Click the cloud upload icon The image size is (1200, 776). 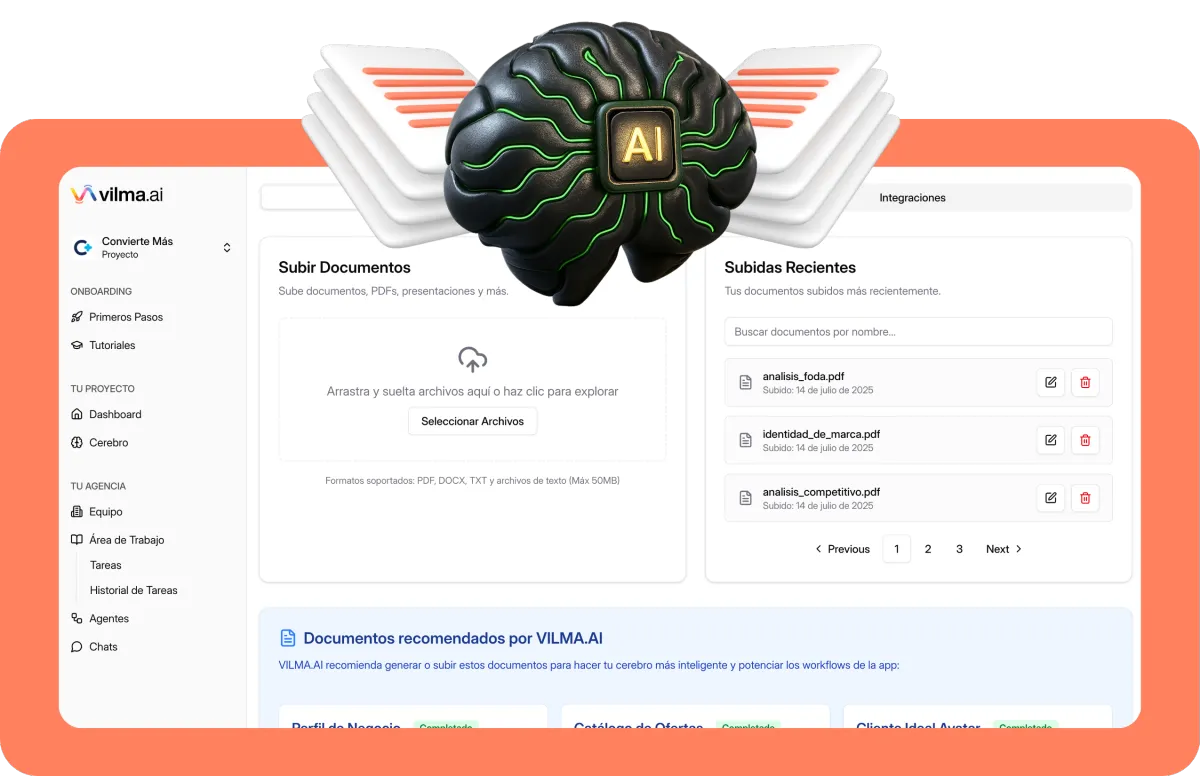pos(472,358)
